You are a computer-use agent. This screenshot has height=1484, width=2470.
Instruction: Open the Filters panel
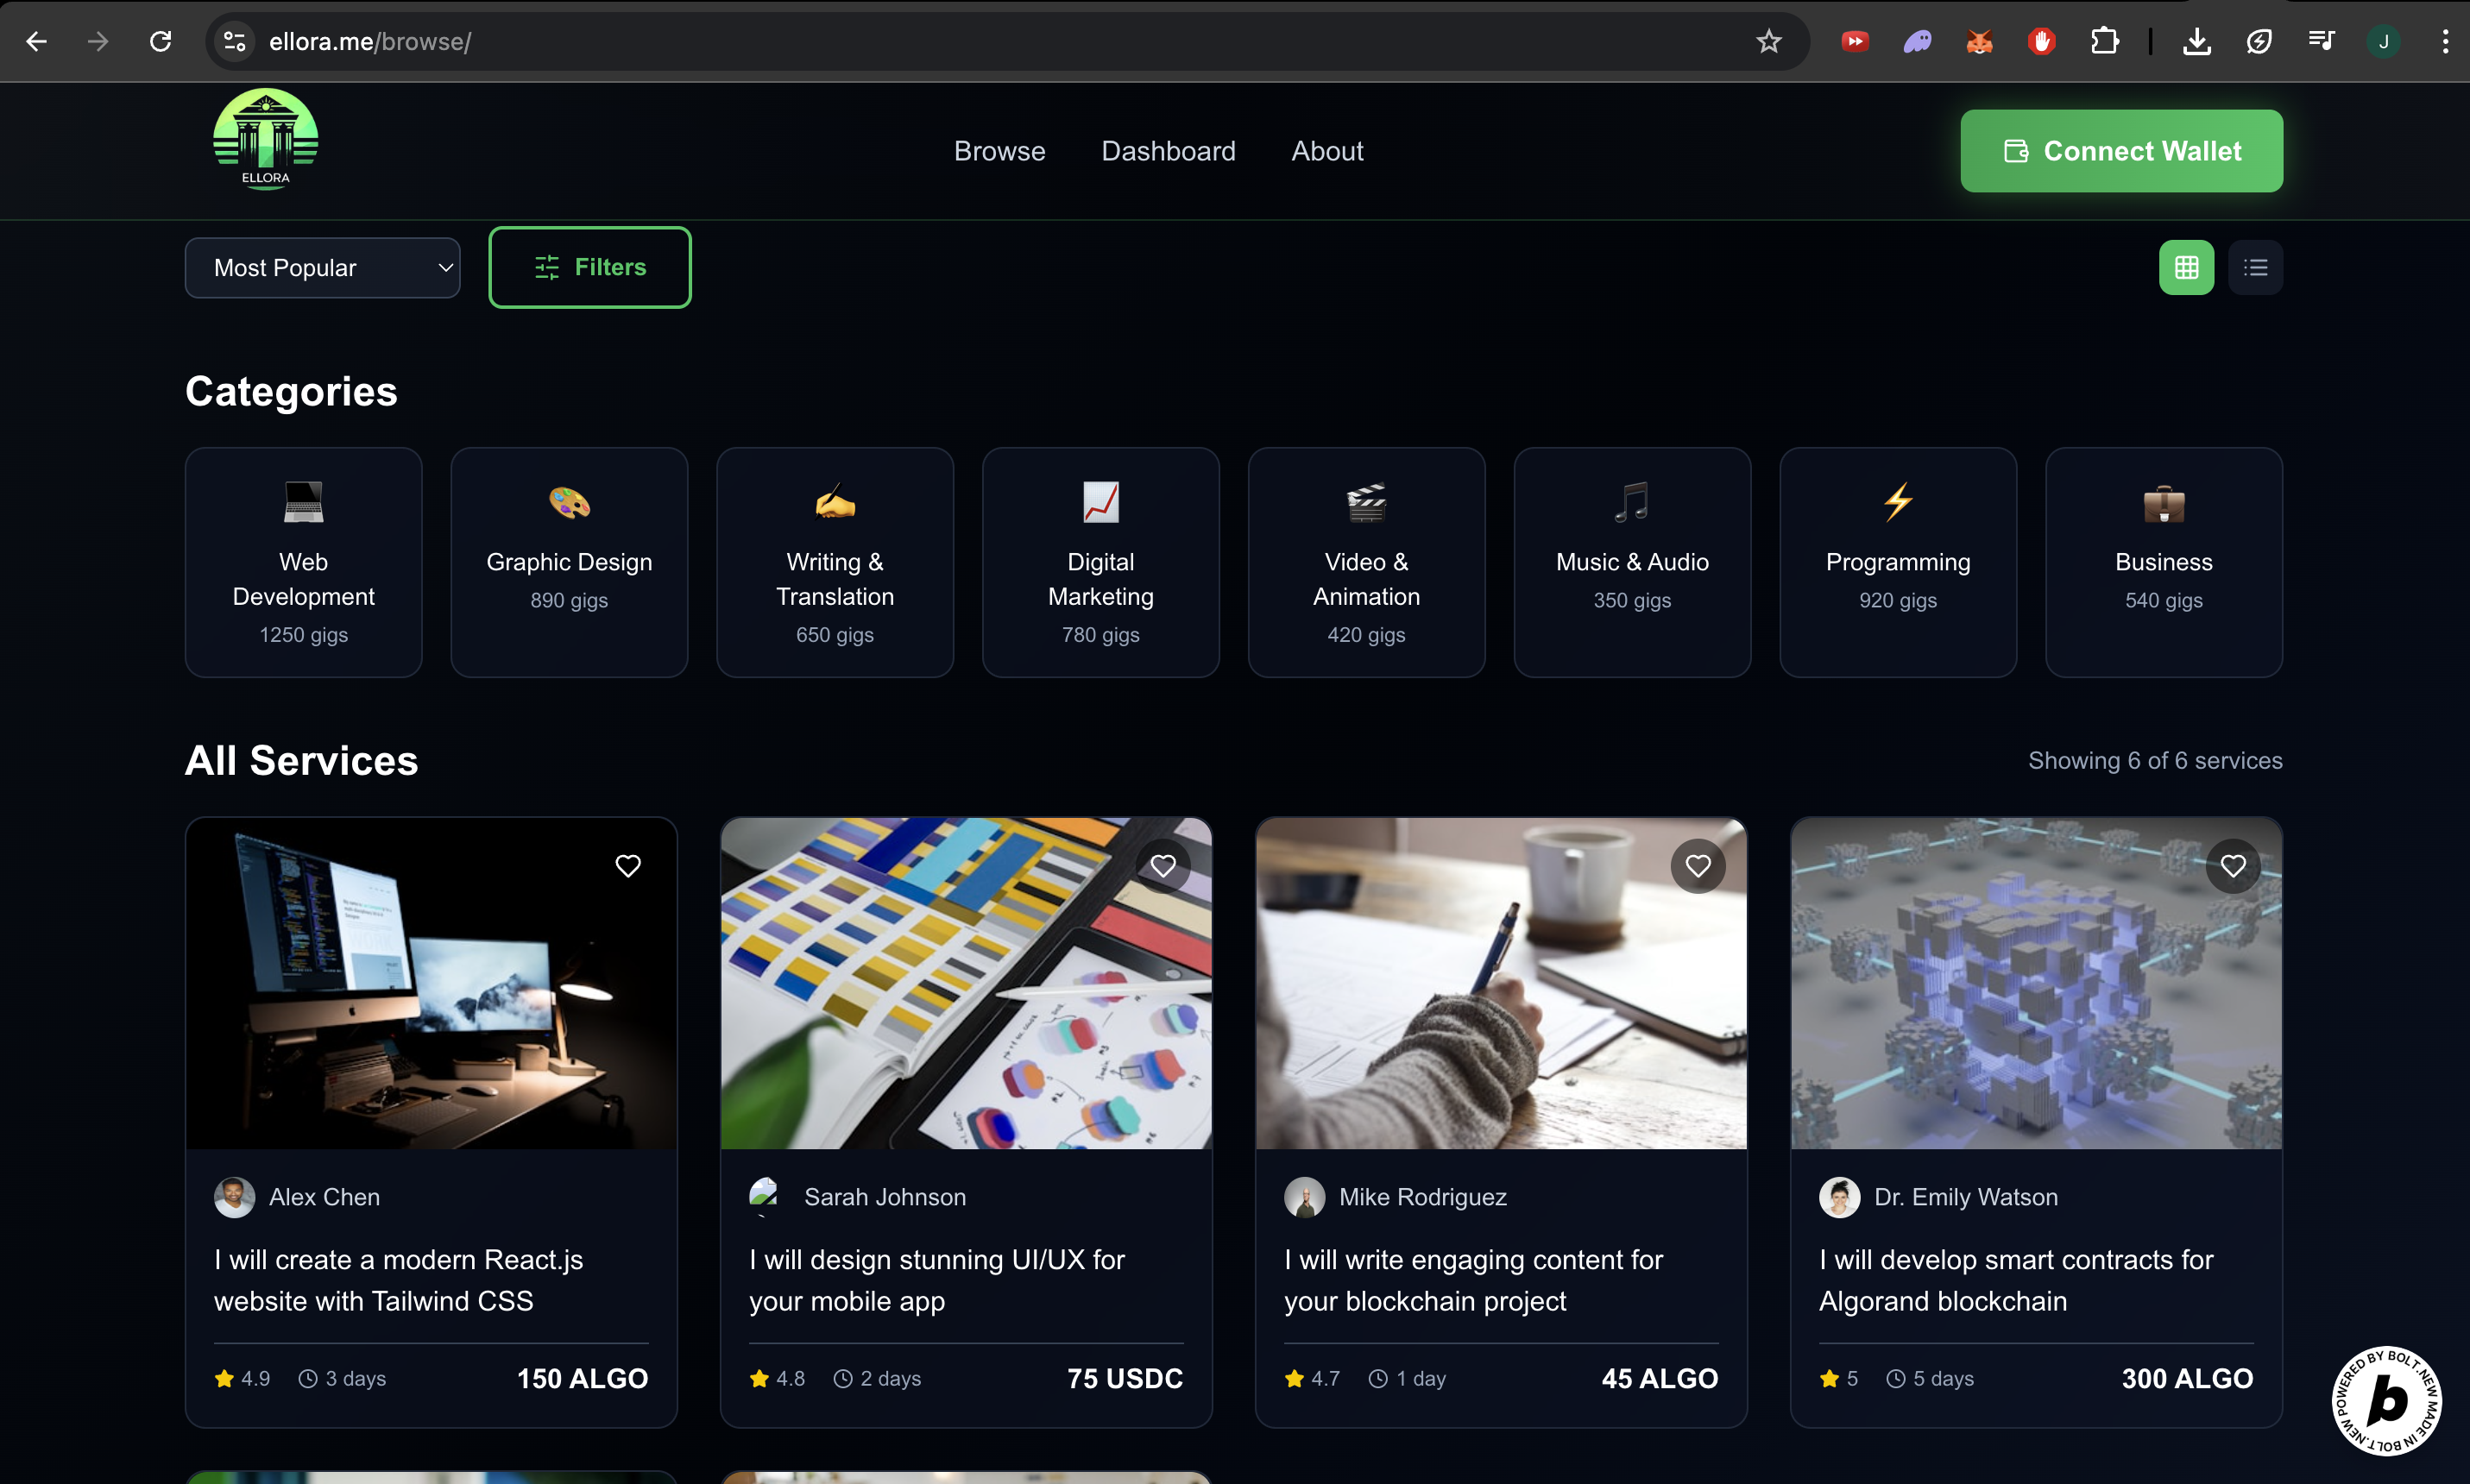coord(589,268)
